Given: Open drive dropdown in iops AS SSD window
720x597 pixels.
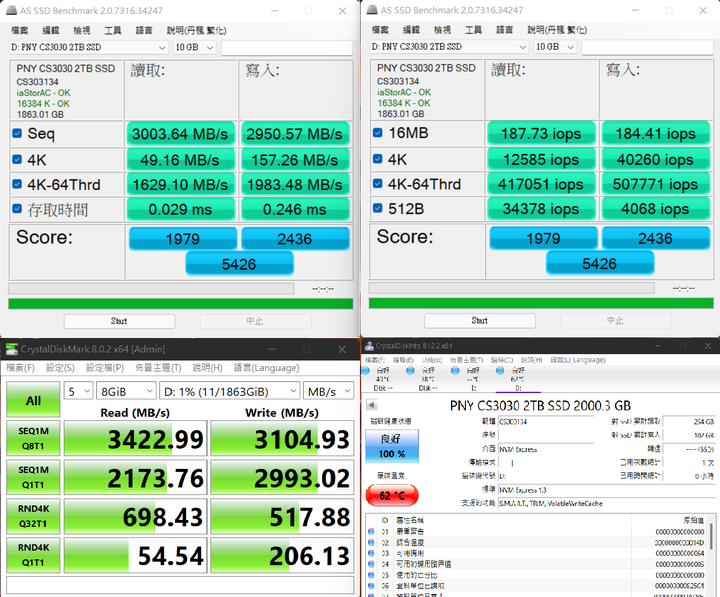Looking at the screenshot, I should (x=449, y=47).
